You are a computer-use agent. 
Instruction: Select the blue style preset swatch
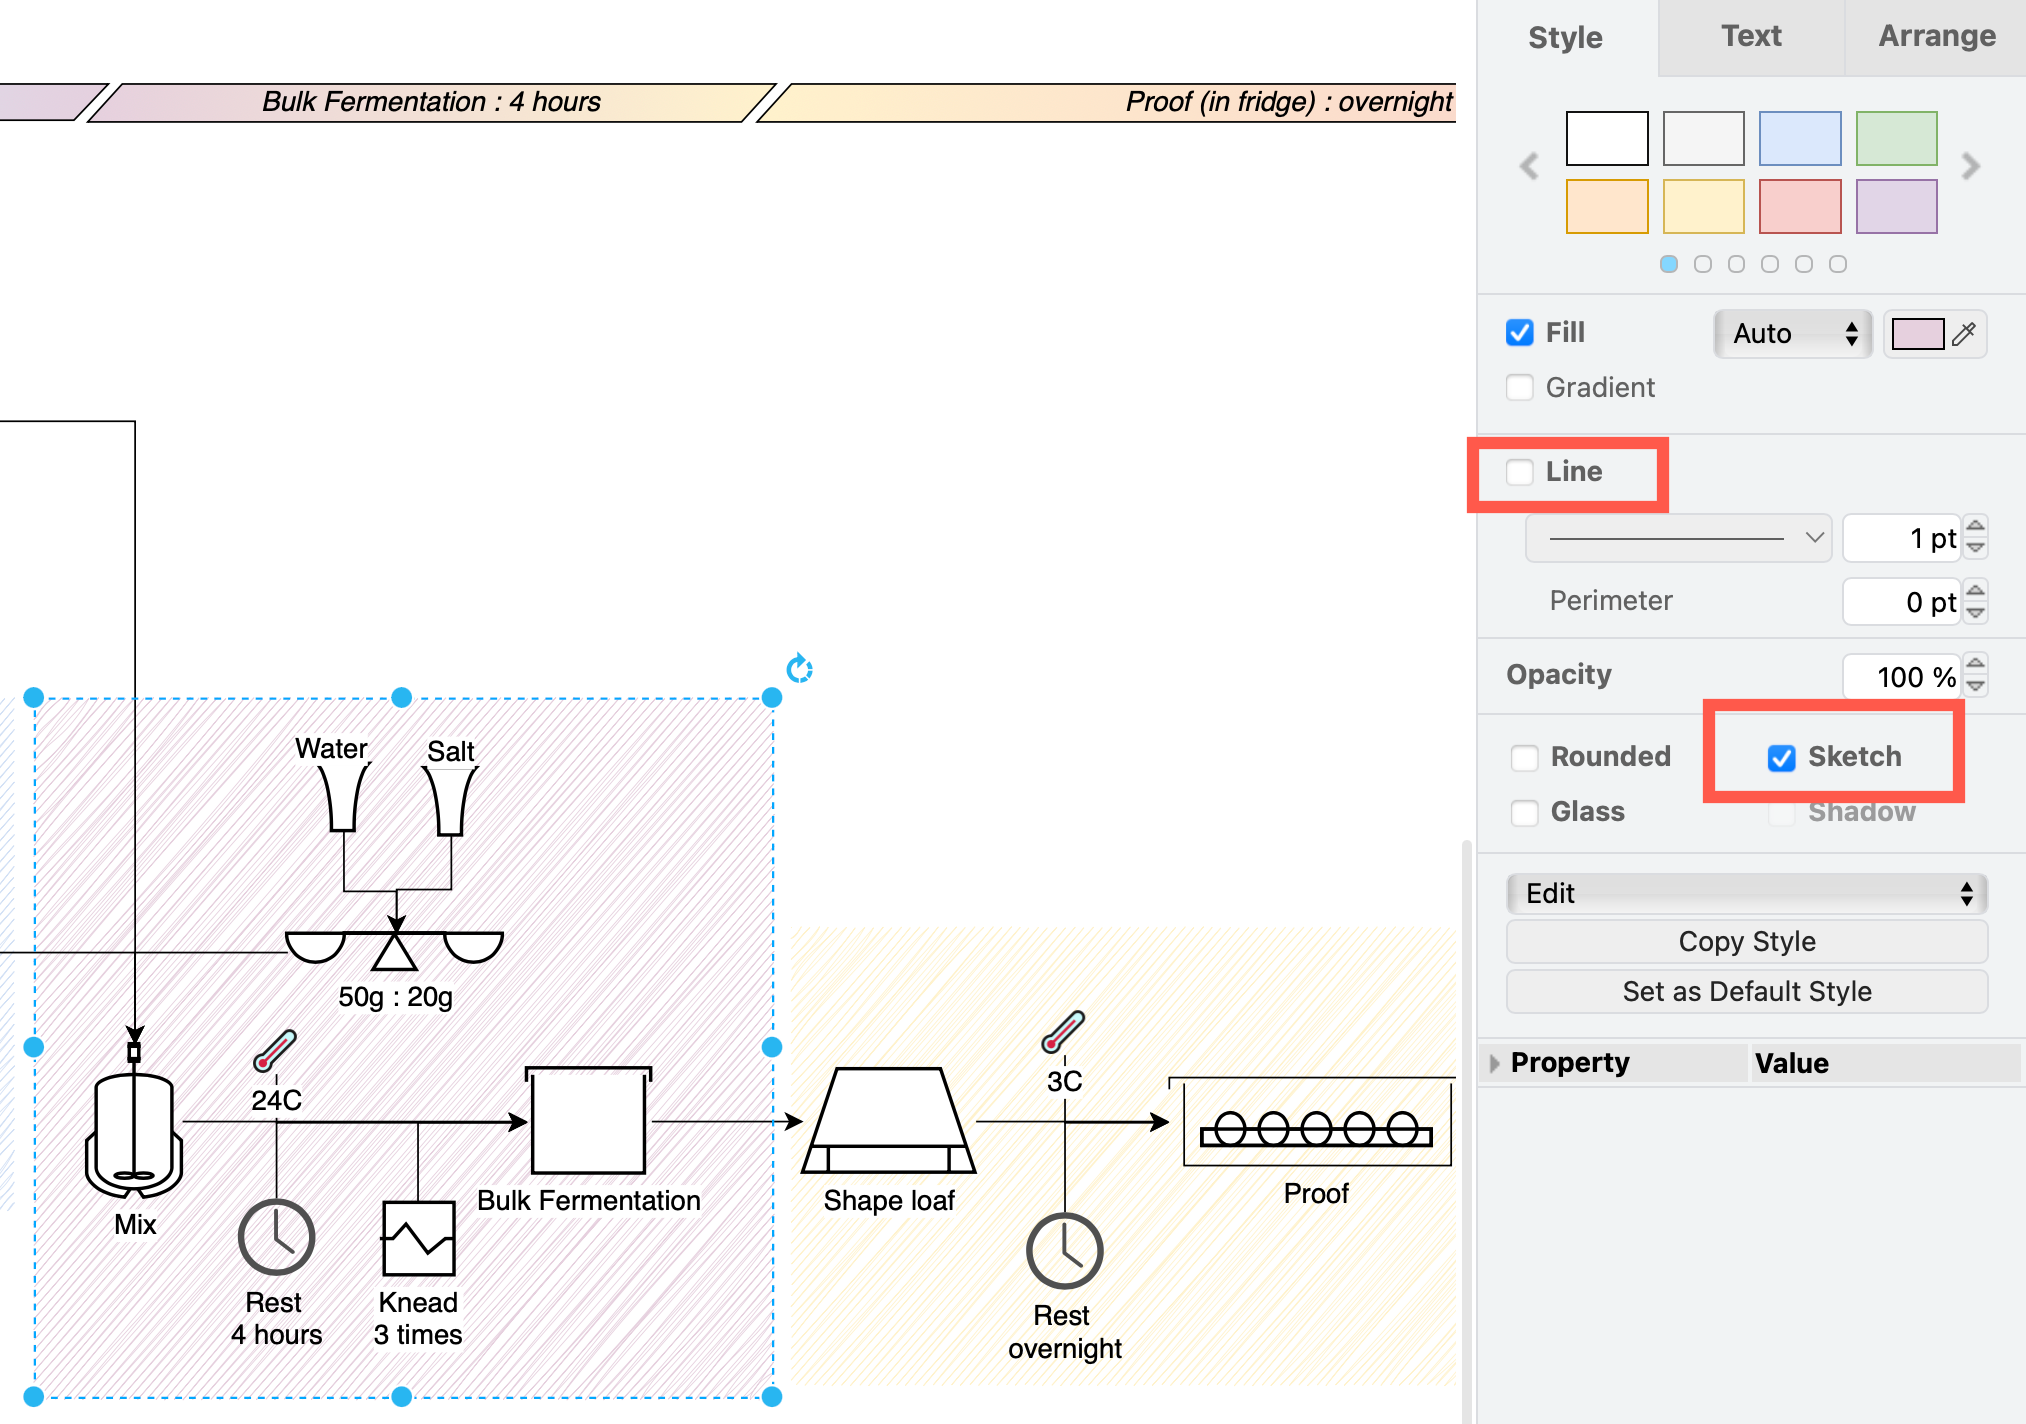[1799, 138]
